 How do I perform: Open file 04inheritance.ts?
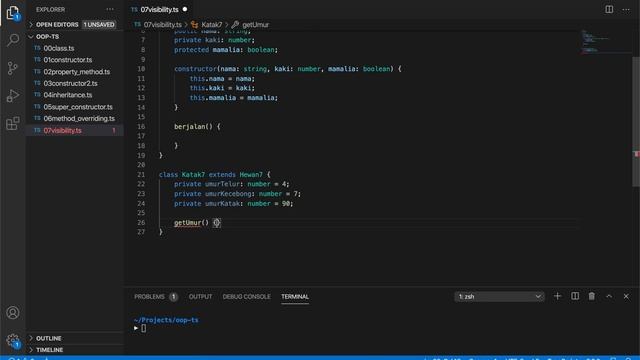pos(68,95)
